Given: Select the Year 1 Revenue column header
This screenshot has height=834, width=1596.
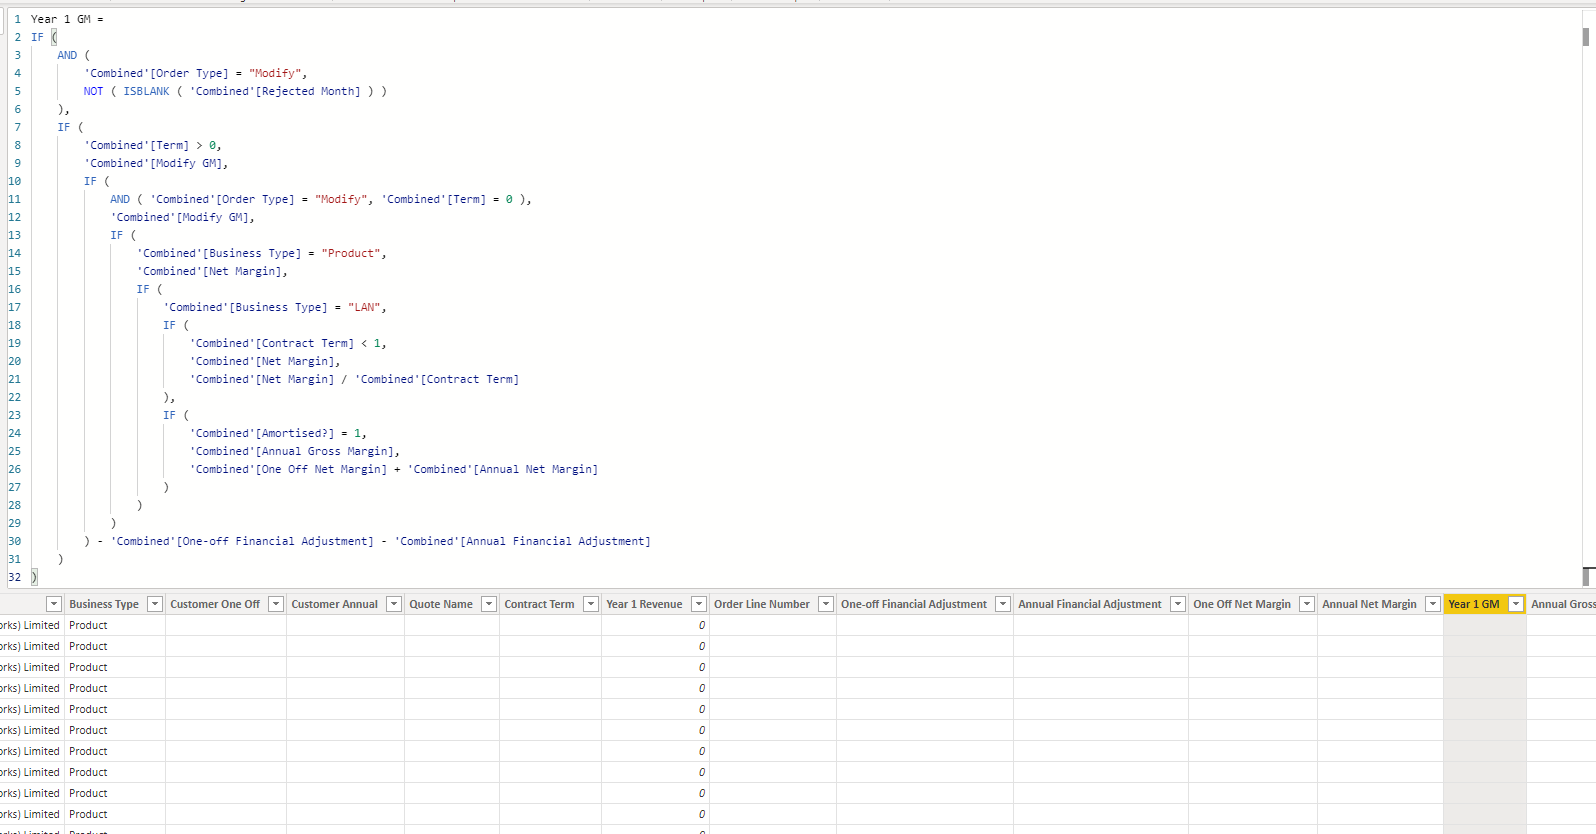Looking at the screenshot, I should point(644,604).
